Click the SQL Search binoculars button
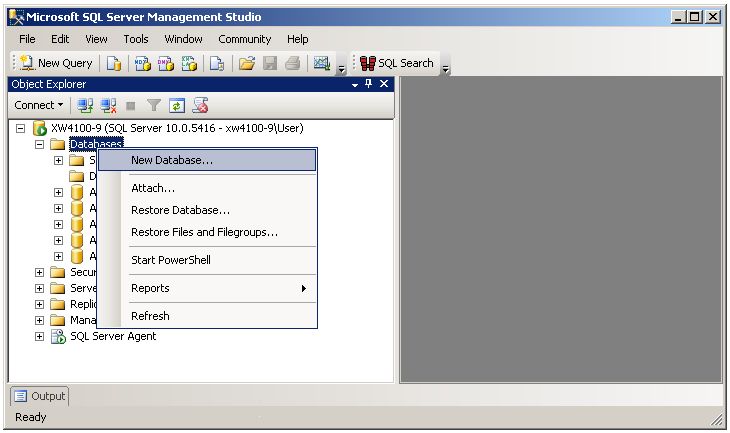 pos(397,63)
